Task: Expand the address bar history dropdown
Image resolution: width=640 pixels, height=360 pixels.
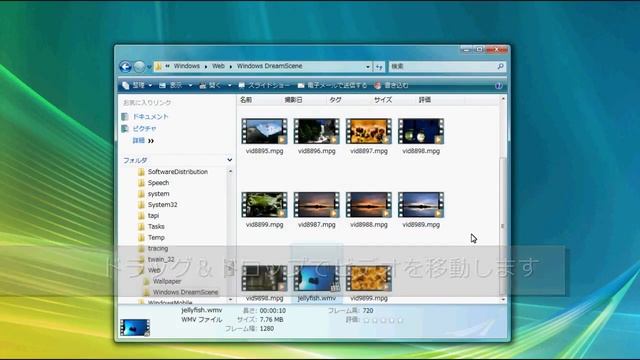Action: pos(368,67)
